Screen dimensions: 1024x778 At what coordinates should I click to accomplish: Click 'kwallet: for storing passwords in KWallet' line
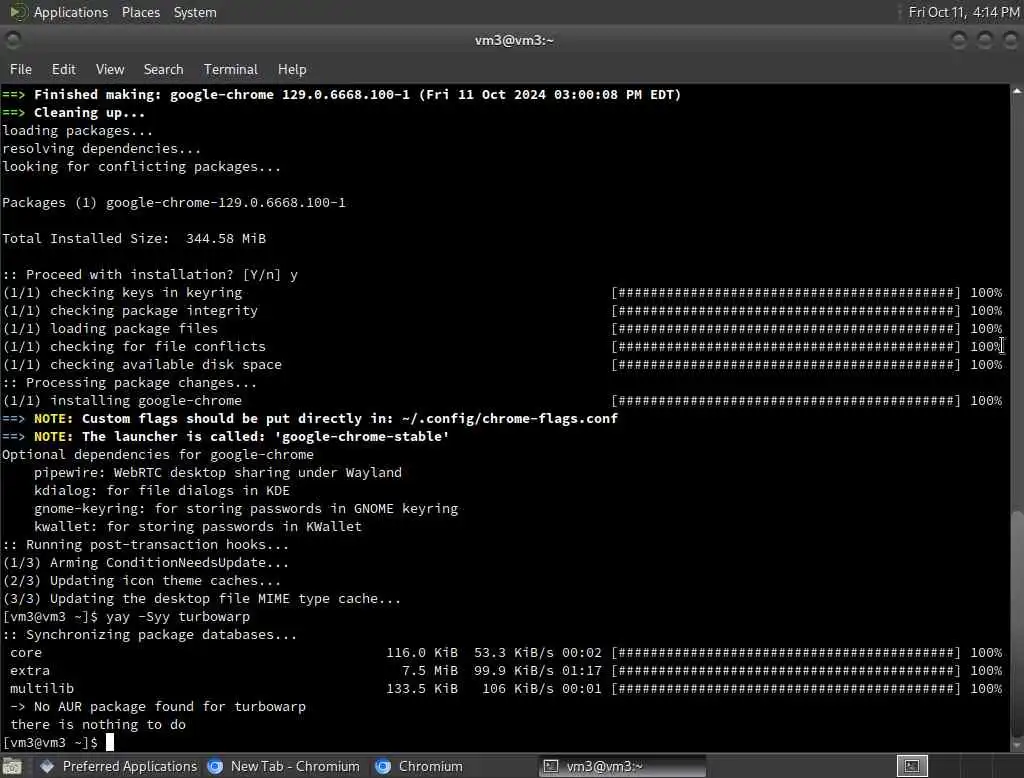pos(198,527)
